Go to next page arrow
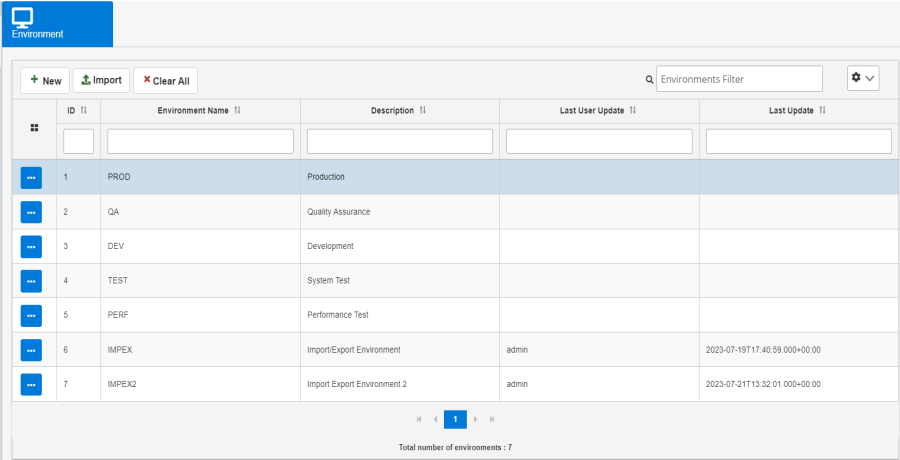 (476, 419)
